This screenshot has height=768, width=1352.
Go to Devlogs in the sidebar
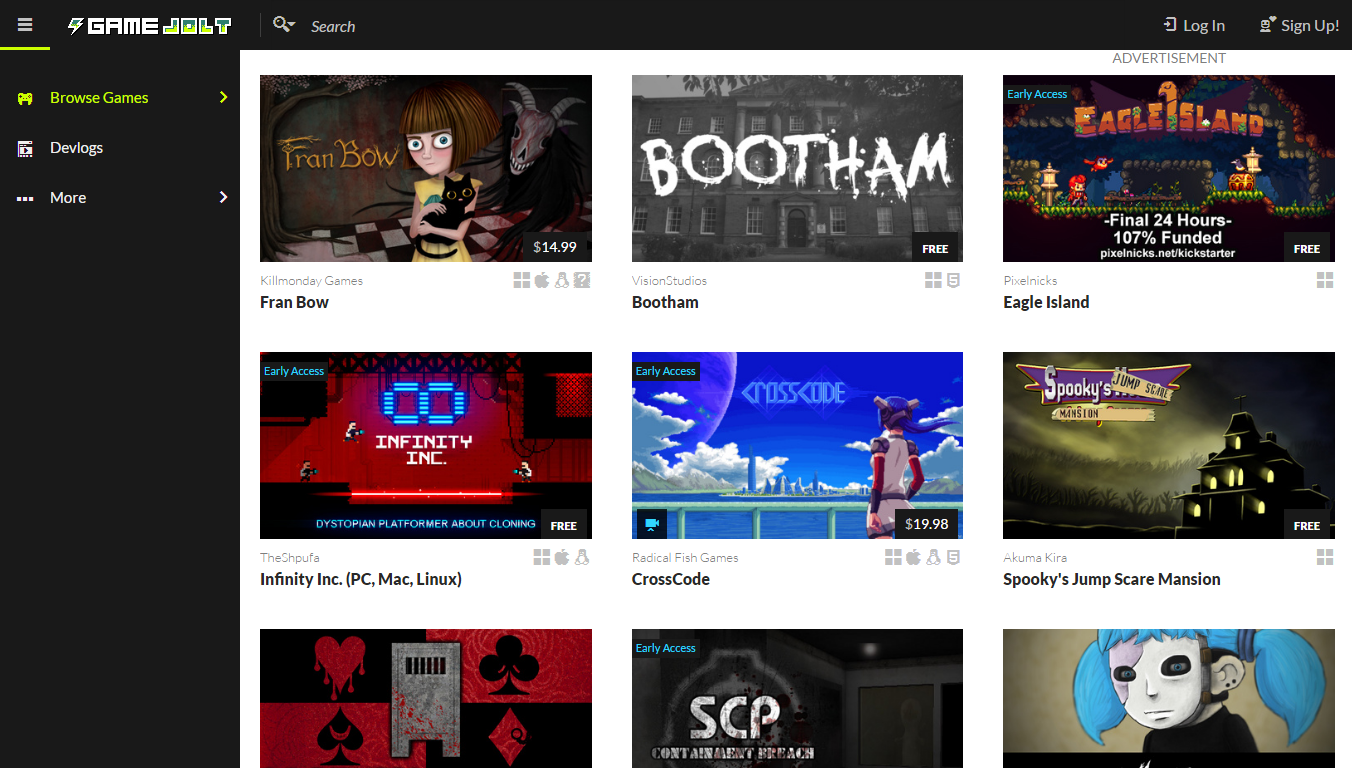(120, 148)
